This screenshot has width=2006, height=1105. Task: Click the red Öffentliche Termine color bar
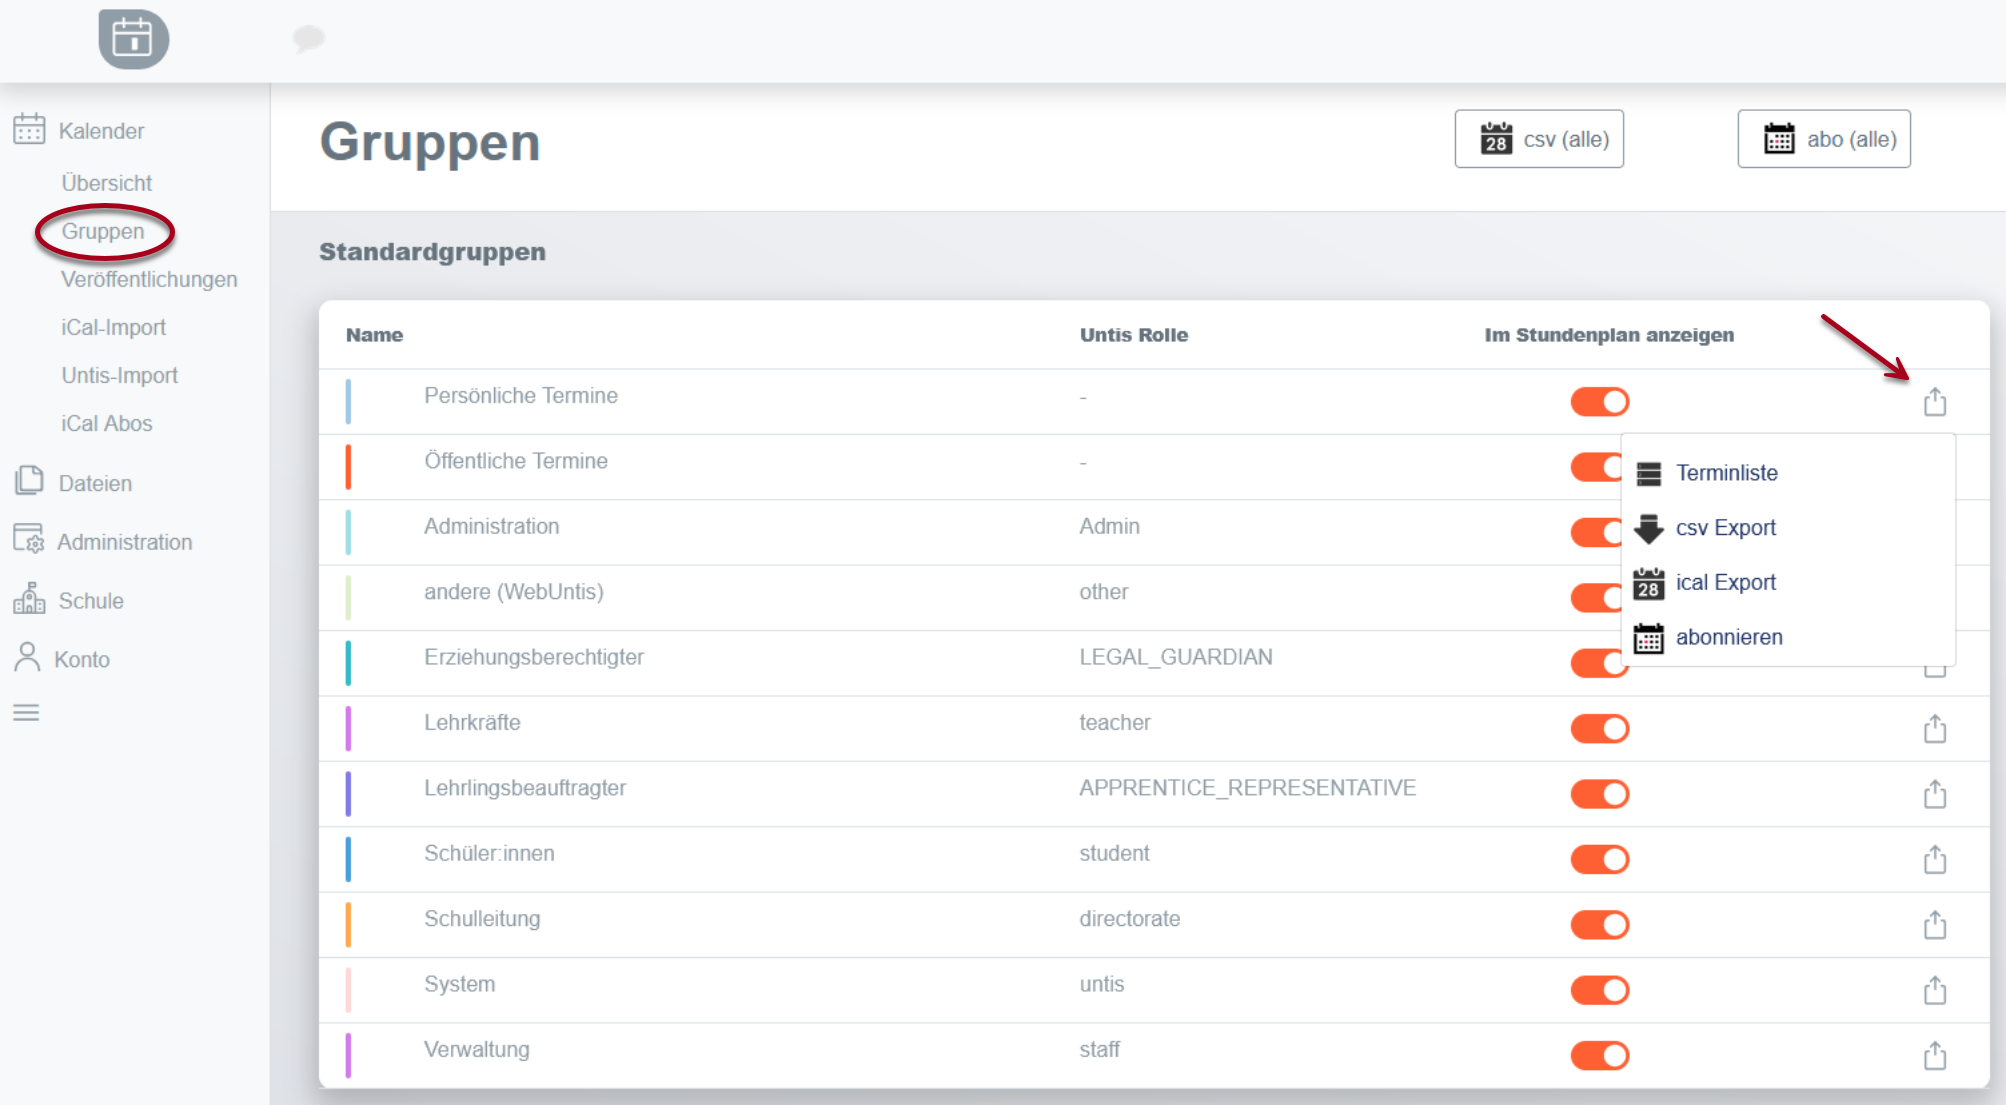pos(348,467)
